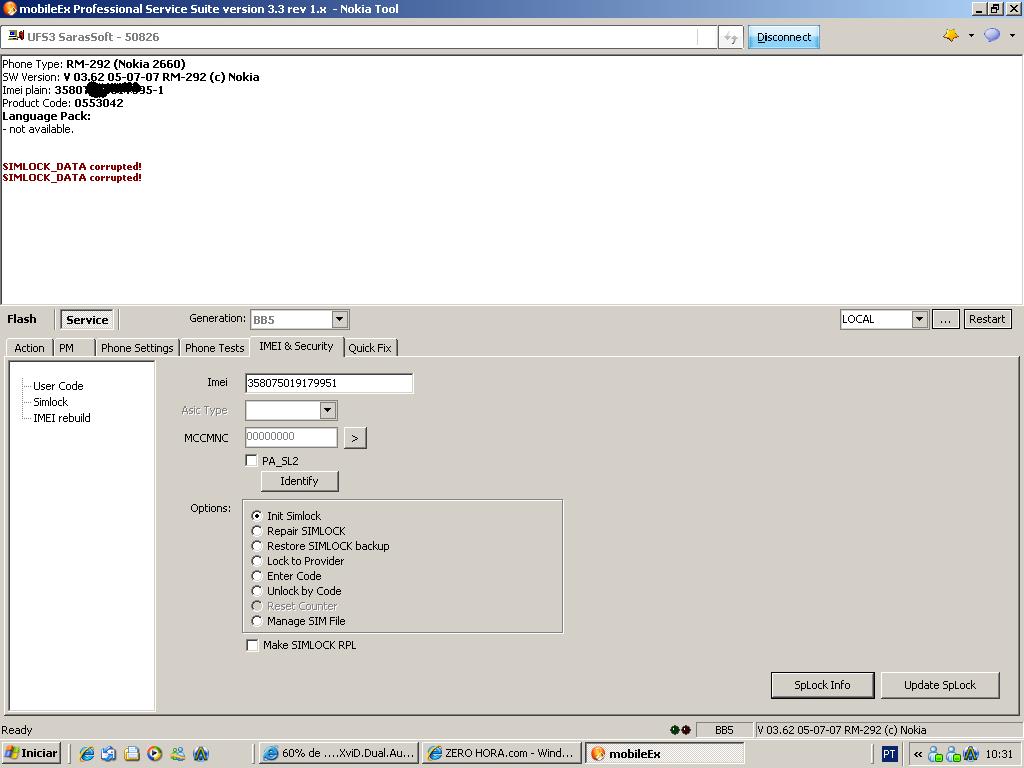Click the Update SpLock button
The width and height of the screenshot is (1024, 768).
(940, 685)
